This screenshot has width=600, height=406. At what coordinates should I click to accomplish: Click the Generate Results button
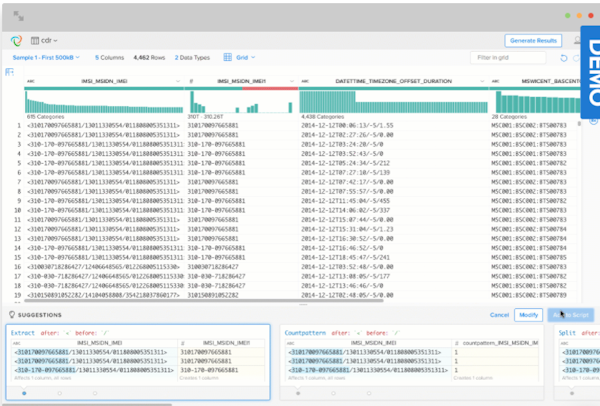click(x=532, y=40)
